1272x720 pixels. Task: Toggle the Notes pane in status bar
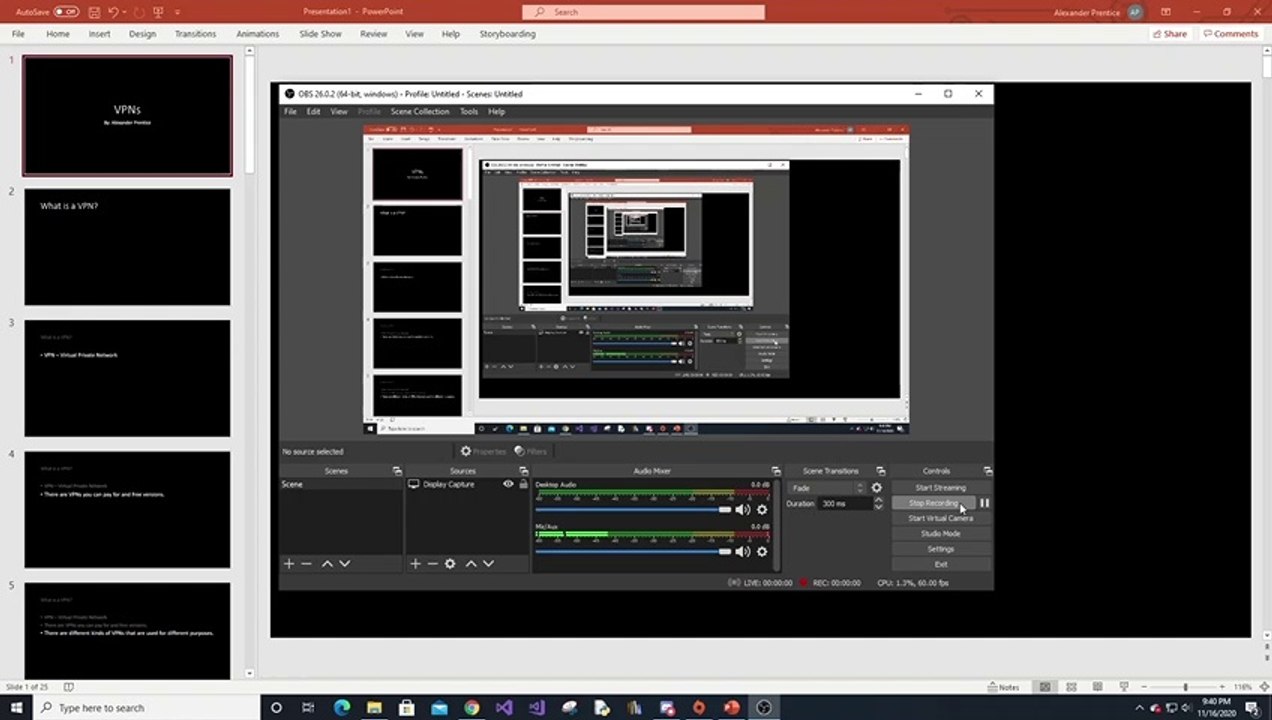pyautogui.click(x=1003, y=687)
